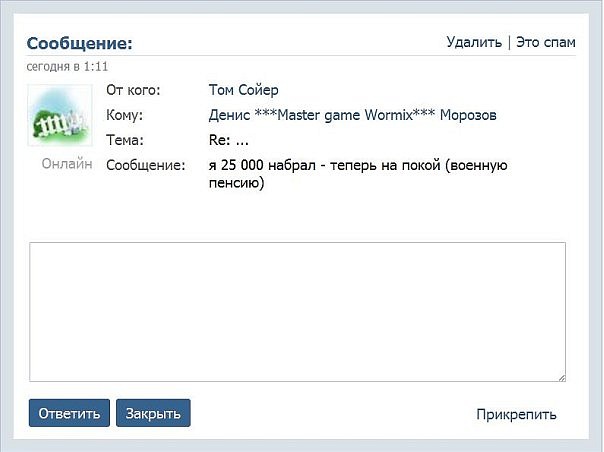This screenshot has width=604, height=452.
Task: Click the Сообщение: label beside message text
Action: tap(146, 165)
